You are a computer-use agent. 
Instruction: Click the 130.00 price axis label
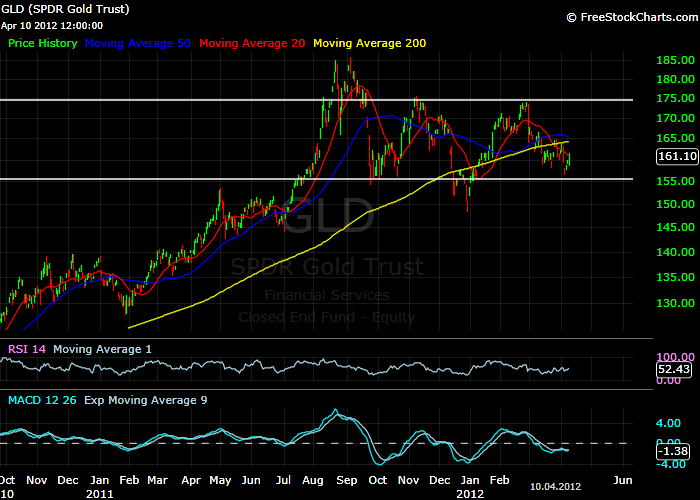pos(675,303)
